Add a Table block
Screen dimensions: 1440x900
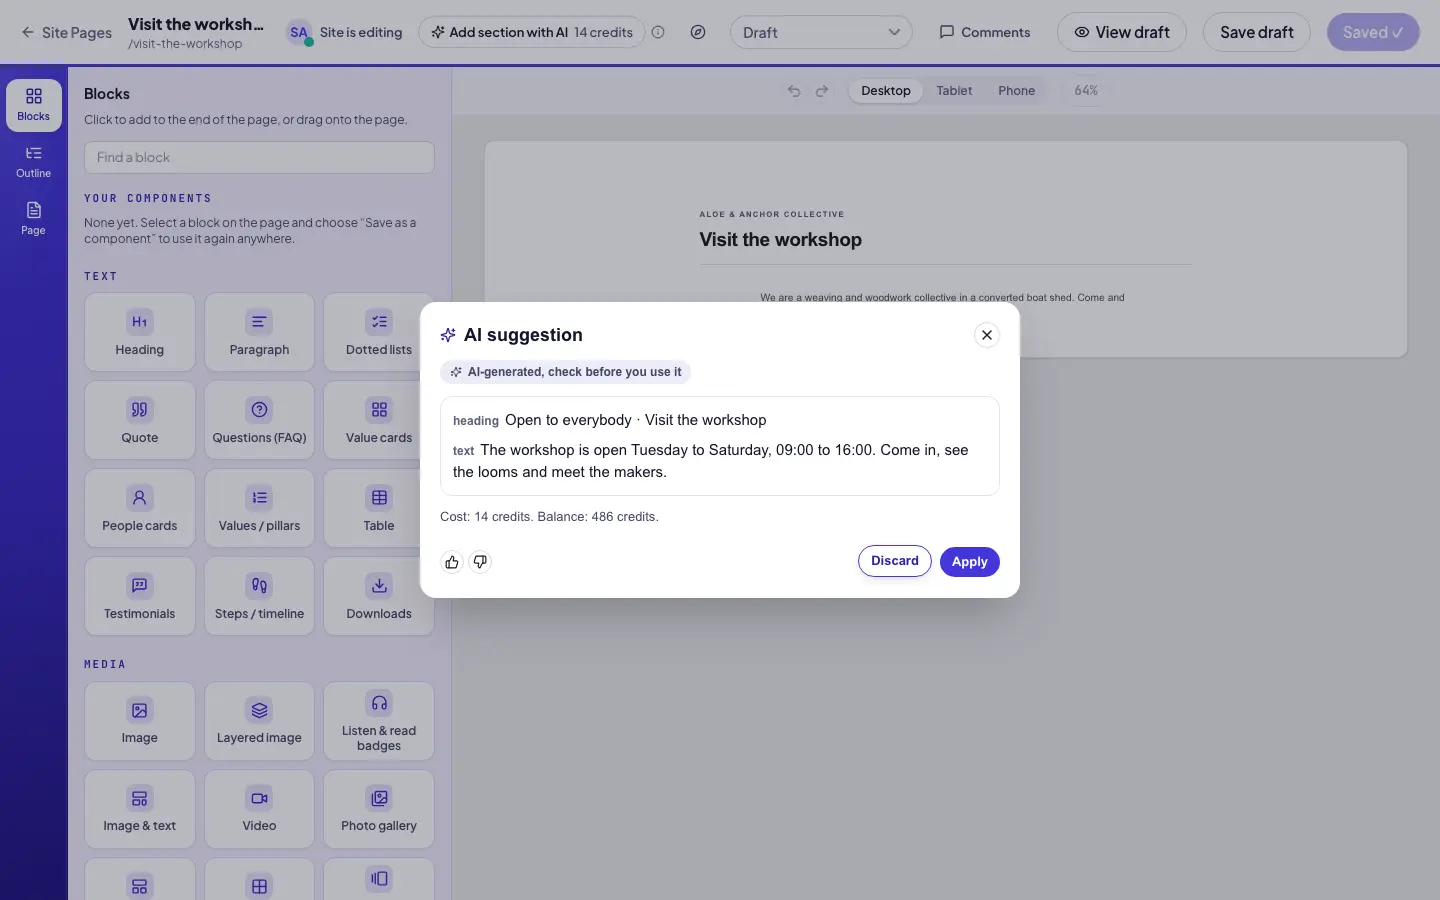tap(379, 508)
